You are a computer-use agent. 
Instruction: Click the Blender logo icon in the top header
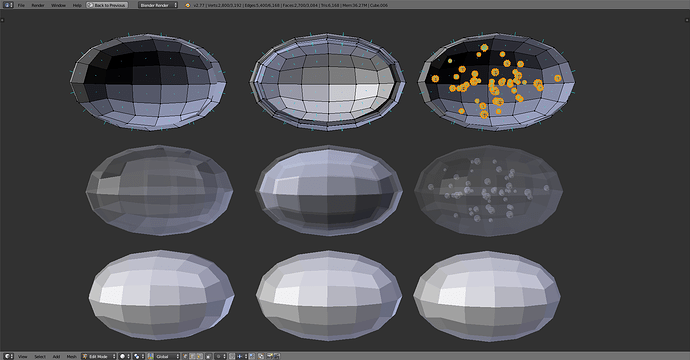pos(188,5)
